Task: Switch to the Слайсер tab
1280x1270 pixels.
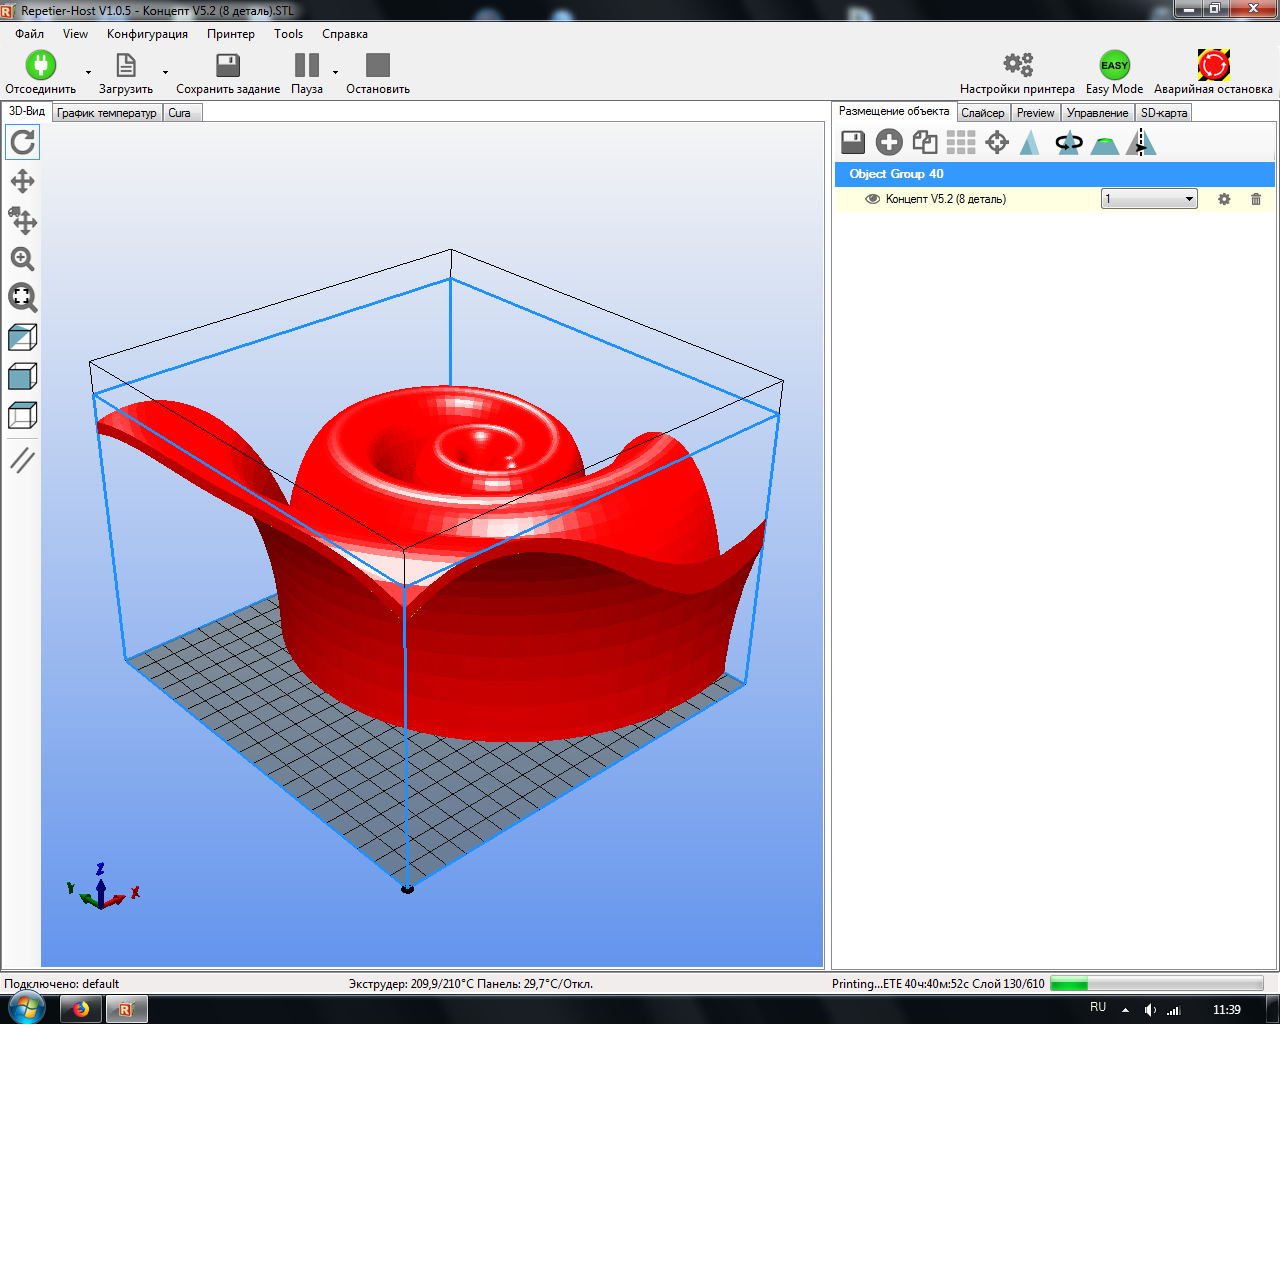Action: click(983, 112)
